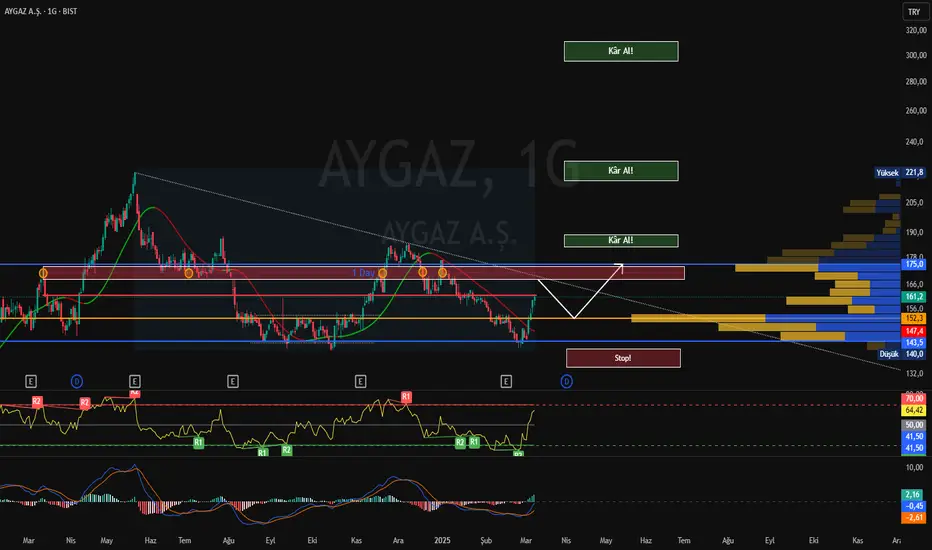Click the 300,00 price axis label
Screen dimensions: 932x550
[x=916, y=55]
